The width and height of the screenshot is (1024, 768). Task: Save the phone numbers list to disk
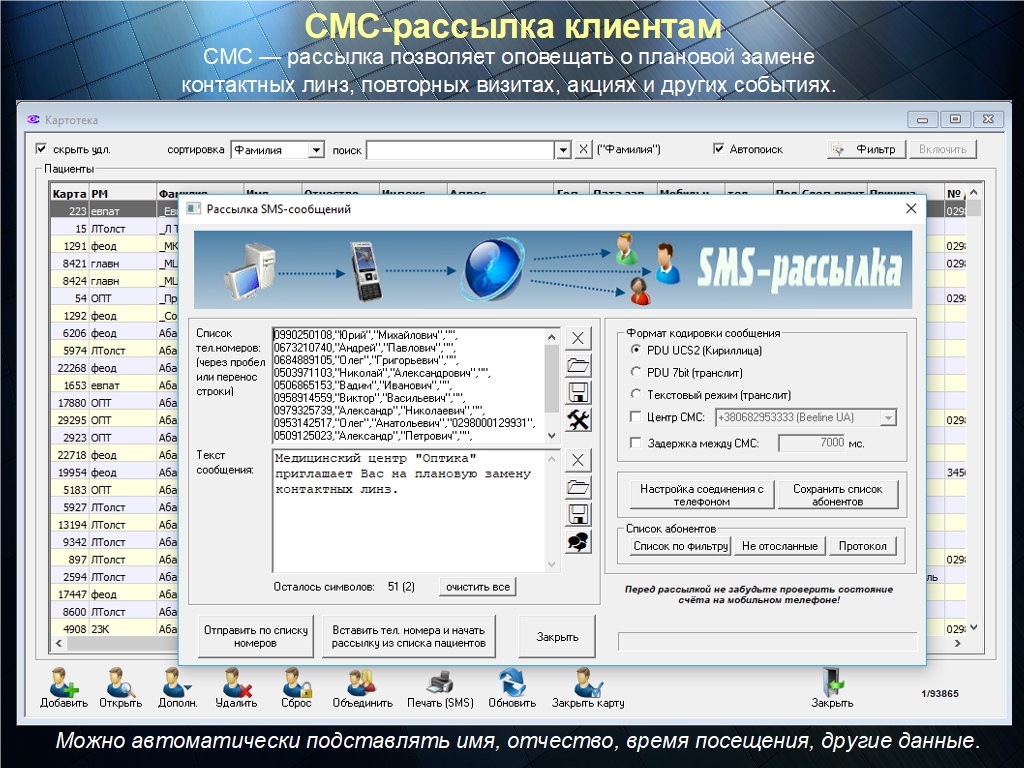pos(579,392)
